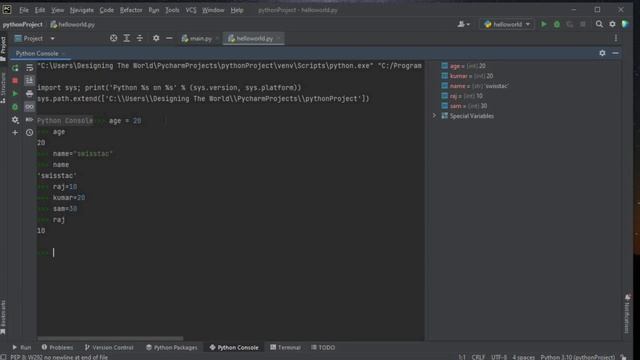The width and height of the screenshot is (640, 360).
Task: Click the console input prompt icon
Action: (29, 120)
